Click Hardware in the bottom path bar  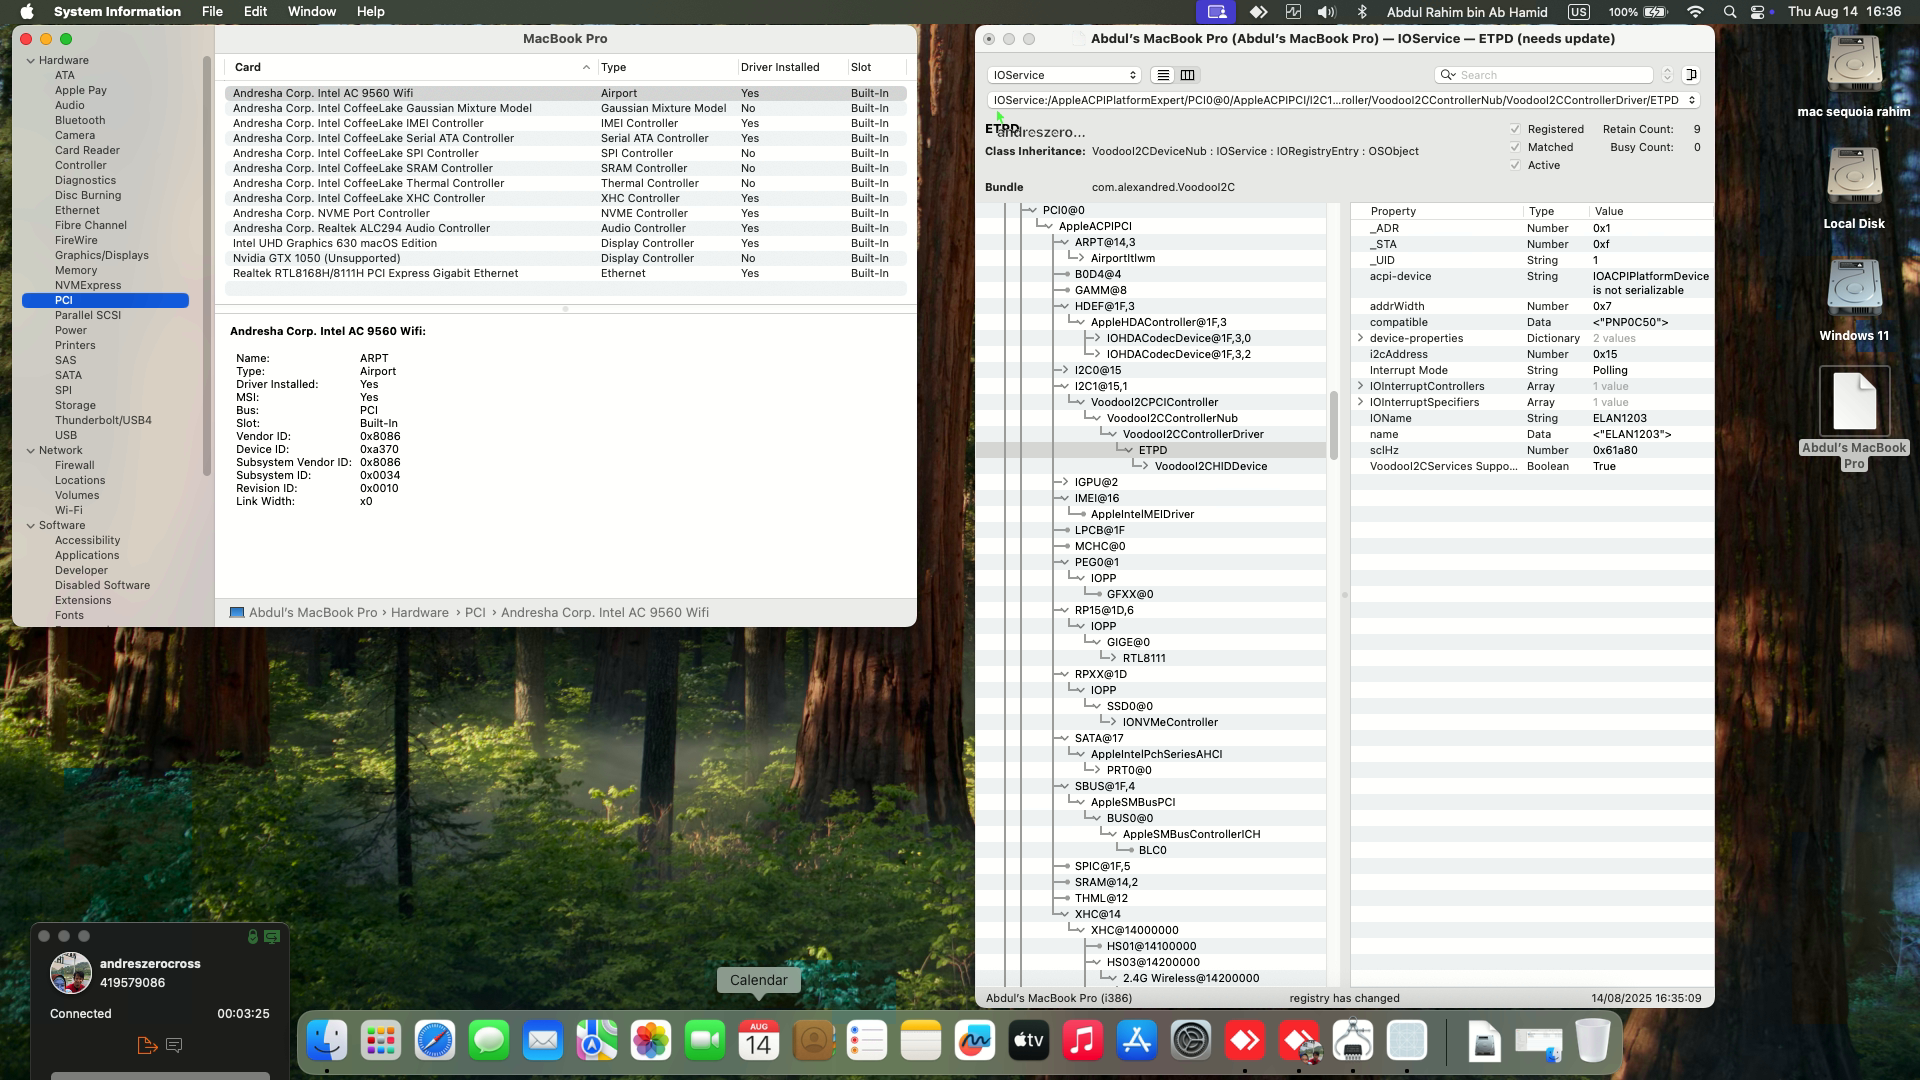click(x=420, y=613)
